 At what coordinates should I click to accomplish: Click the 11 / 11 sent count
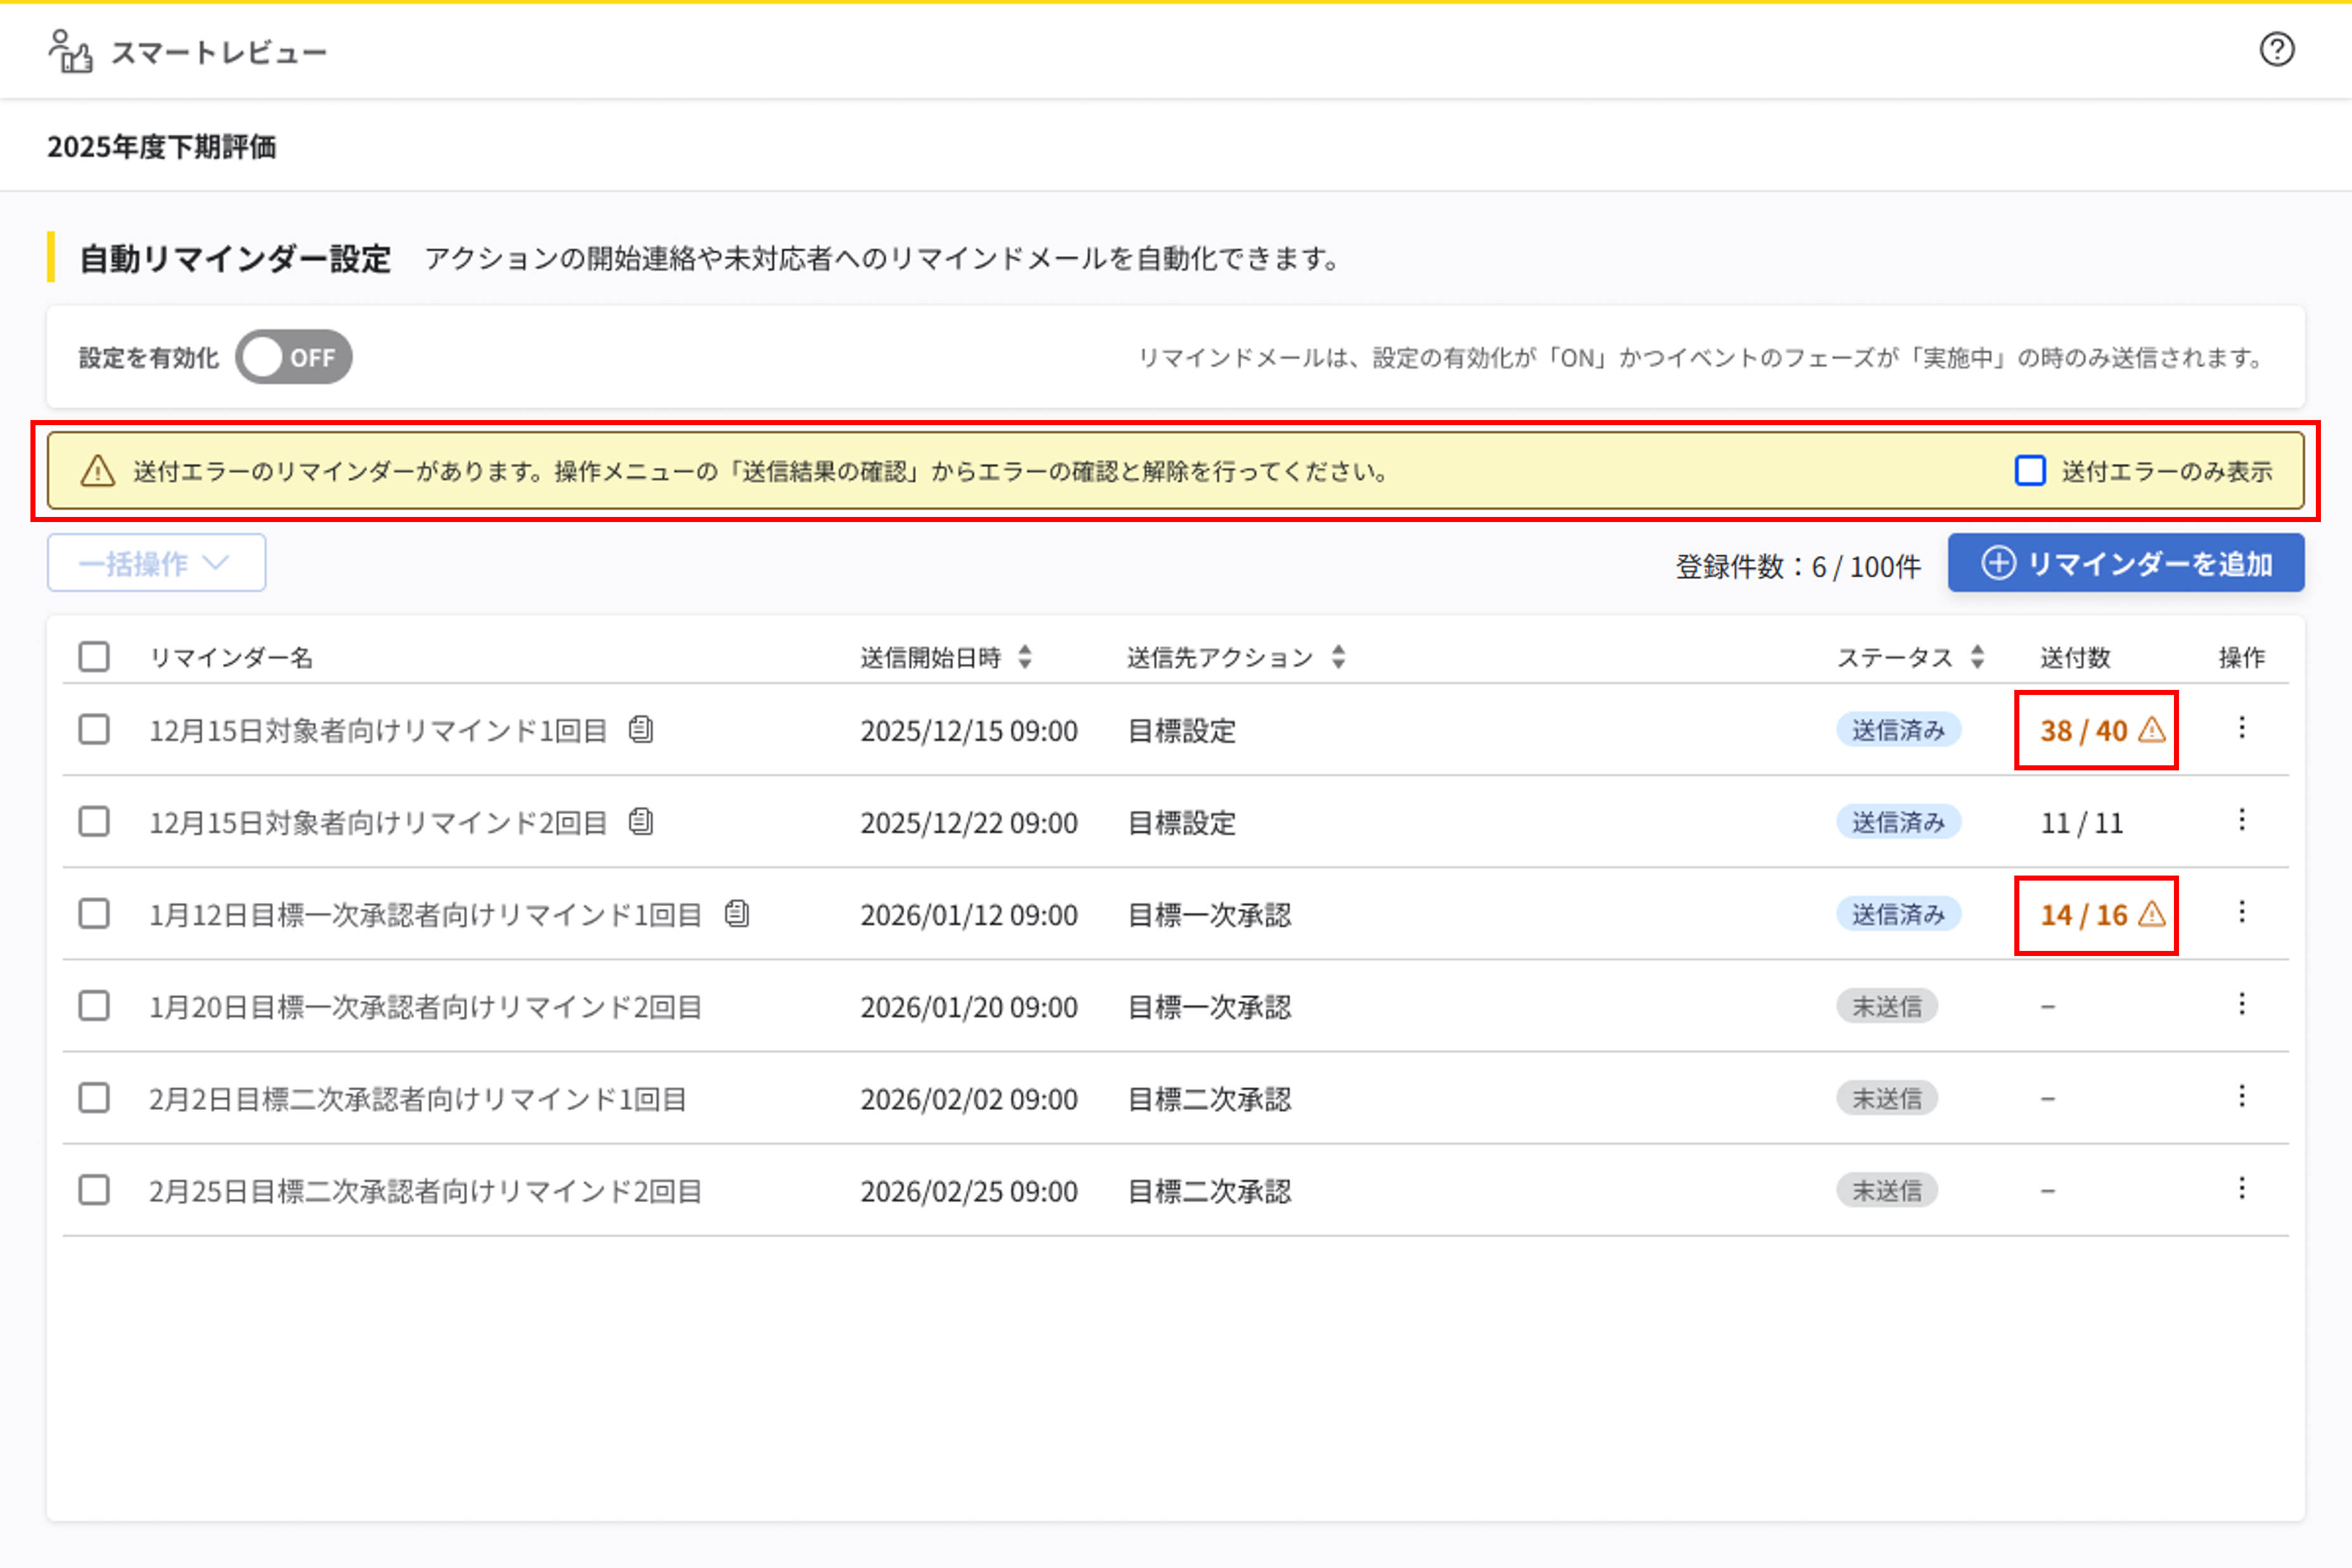(2081, 823)
